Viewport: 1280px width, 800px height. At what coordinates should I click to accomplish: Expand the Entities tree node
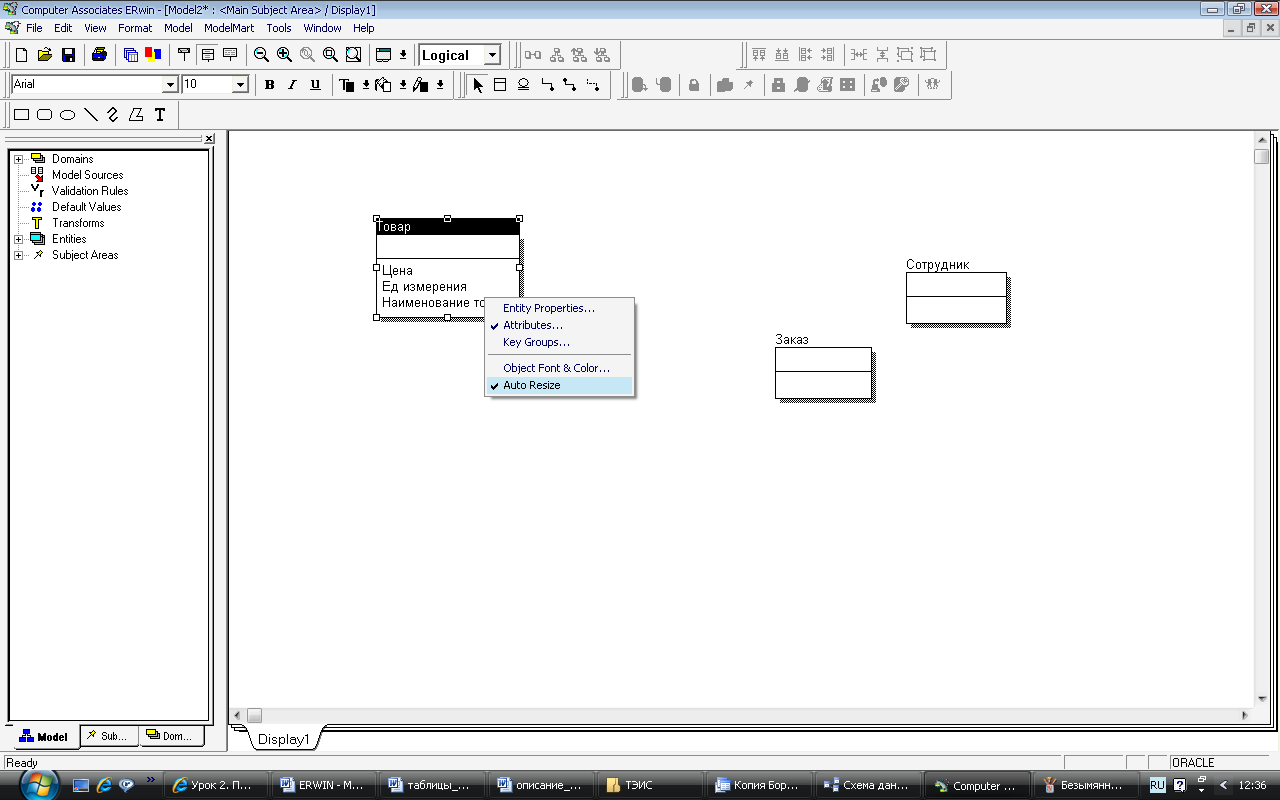pyautogui.click(x=18, y=239)
